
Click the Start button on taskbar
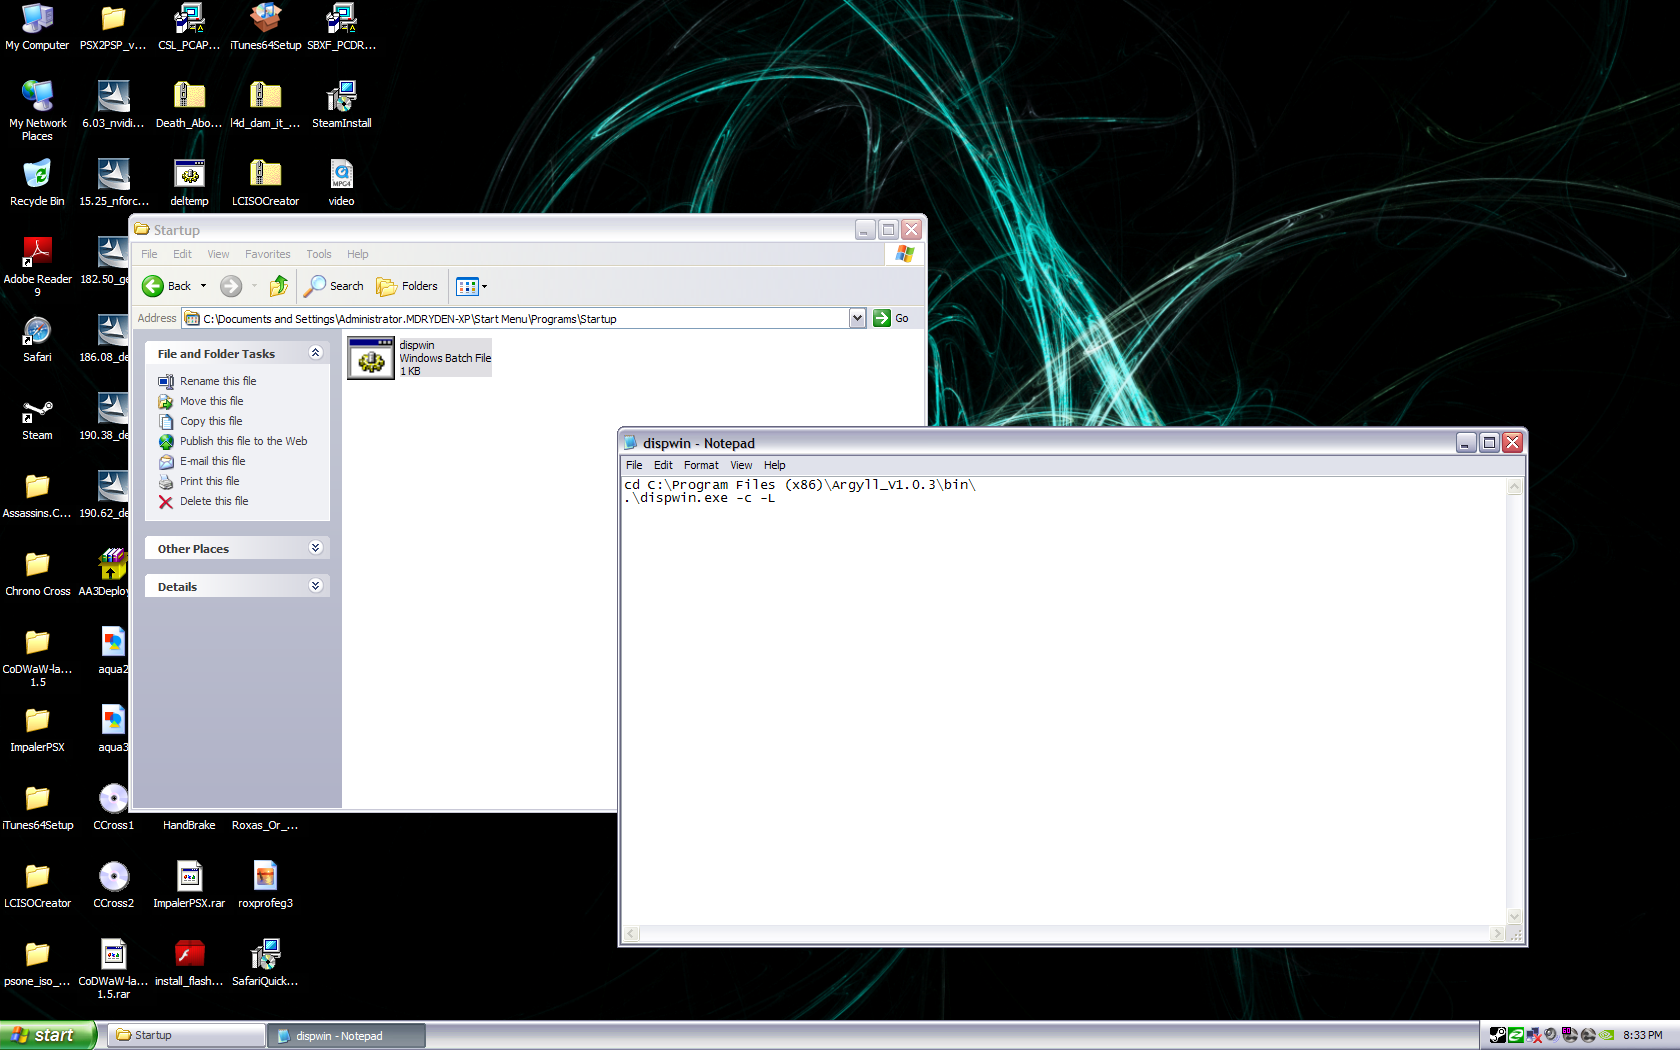[x=48, y=1035]
